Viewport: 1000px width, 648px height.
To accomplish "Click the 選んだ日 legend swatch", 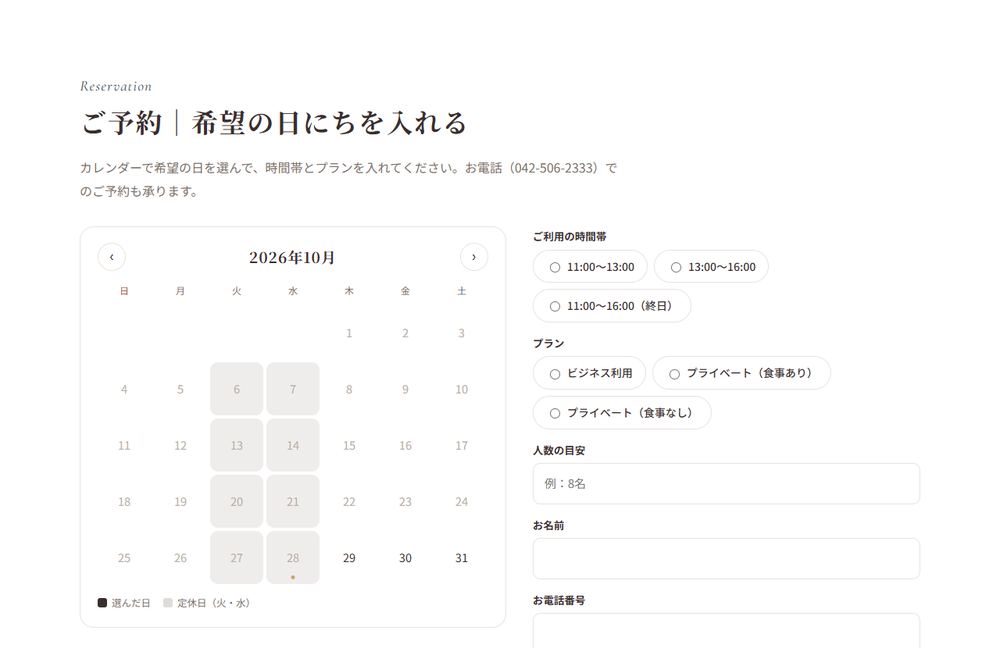I will pyautogui.click(x=102, y=603).
